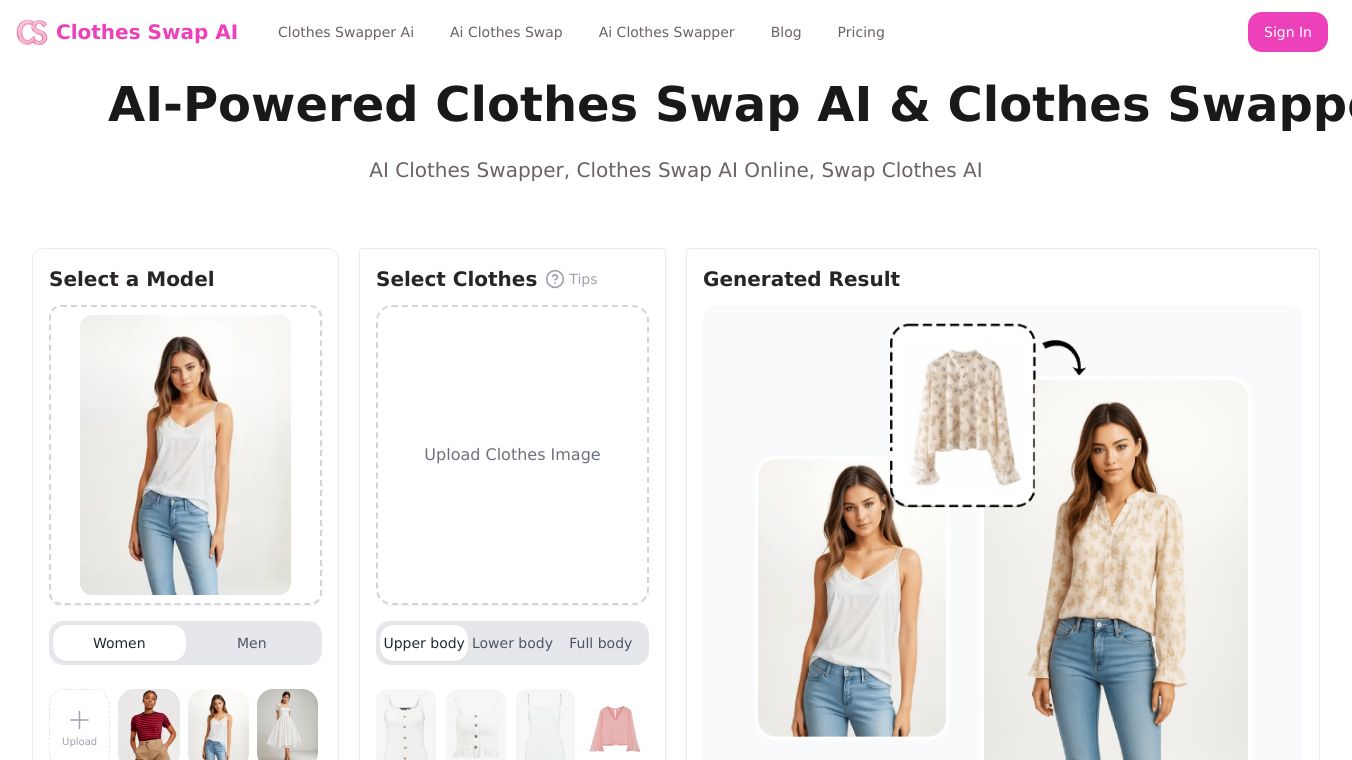
Task: Select the Lower body clothes category
Action: point(512,643)
